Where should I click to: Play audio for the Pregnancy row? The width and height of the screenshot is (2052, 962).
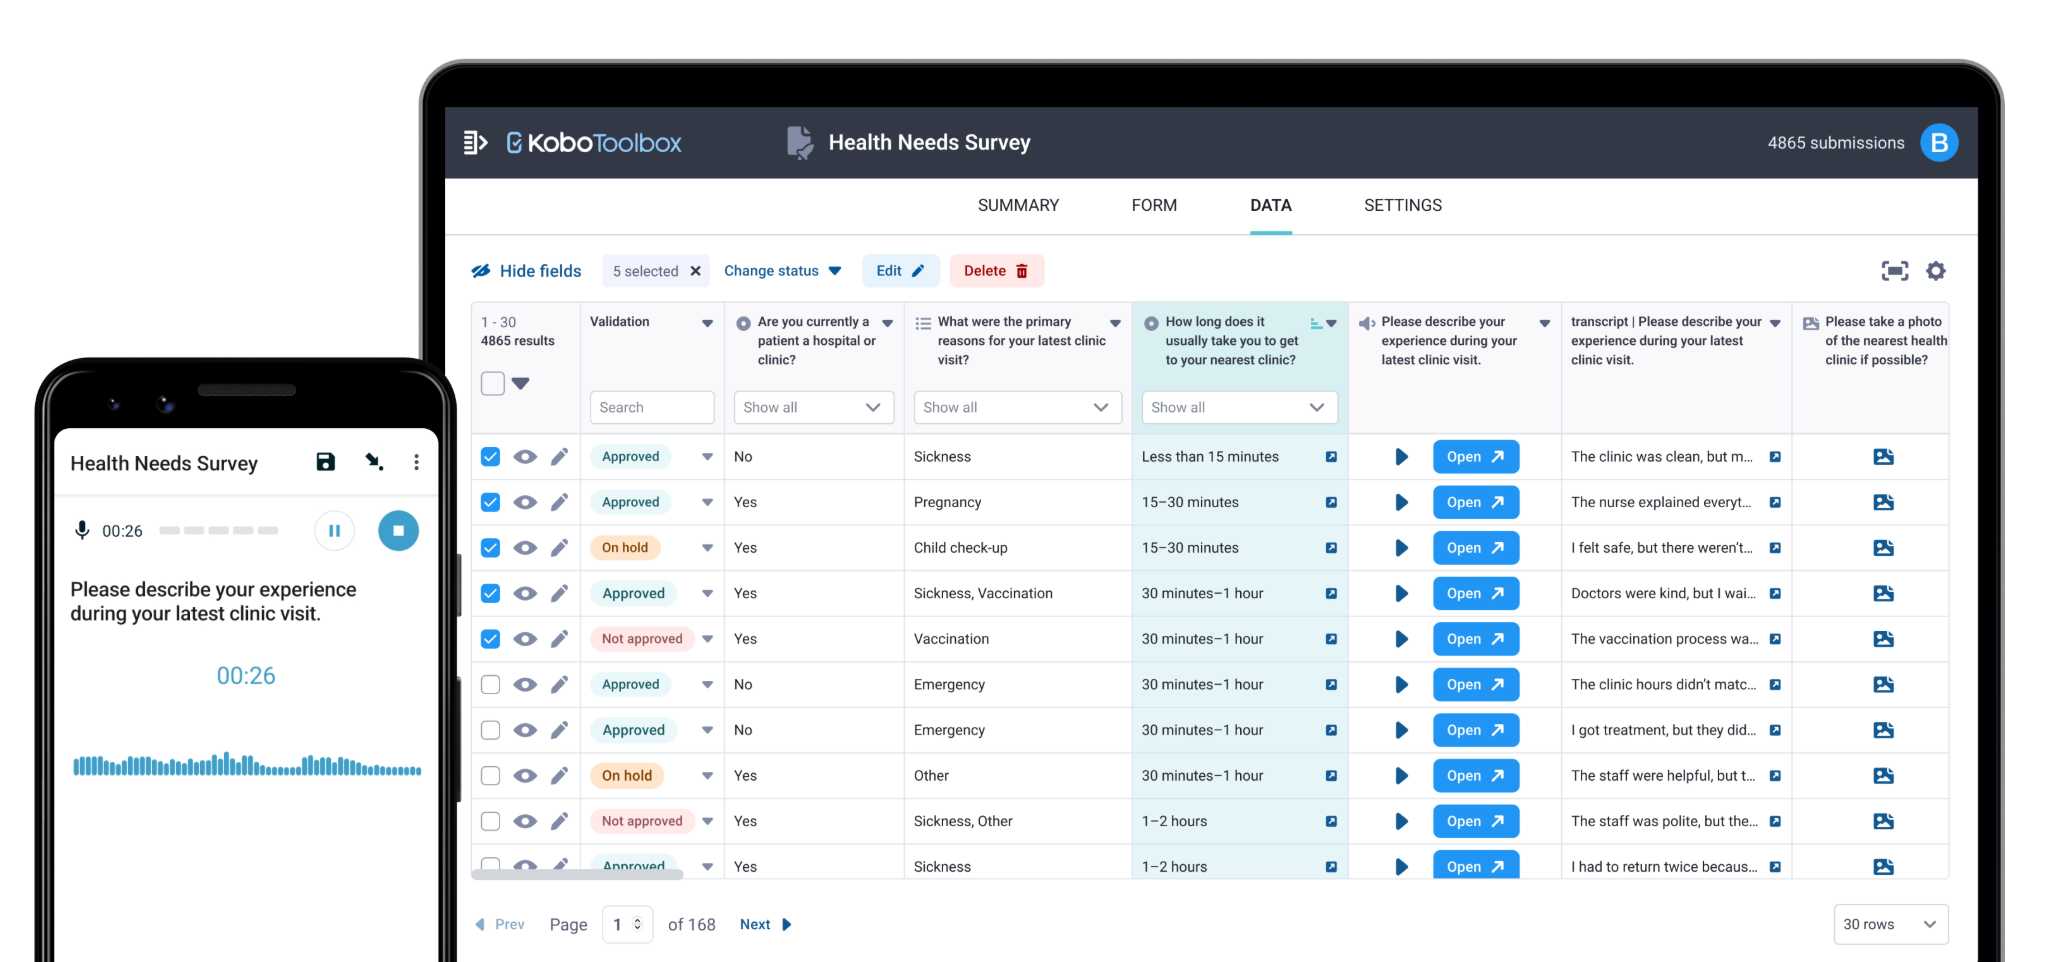click(x=1401, y=502)
